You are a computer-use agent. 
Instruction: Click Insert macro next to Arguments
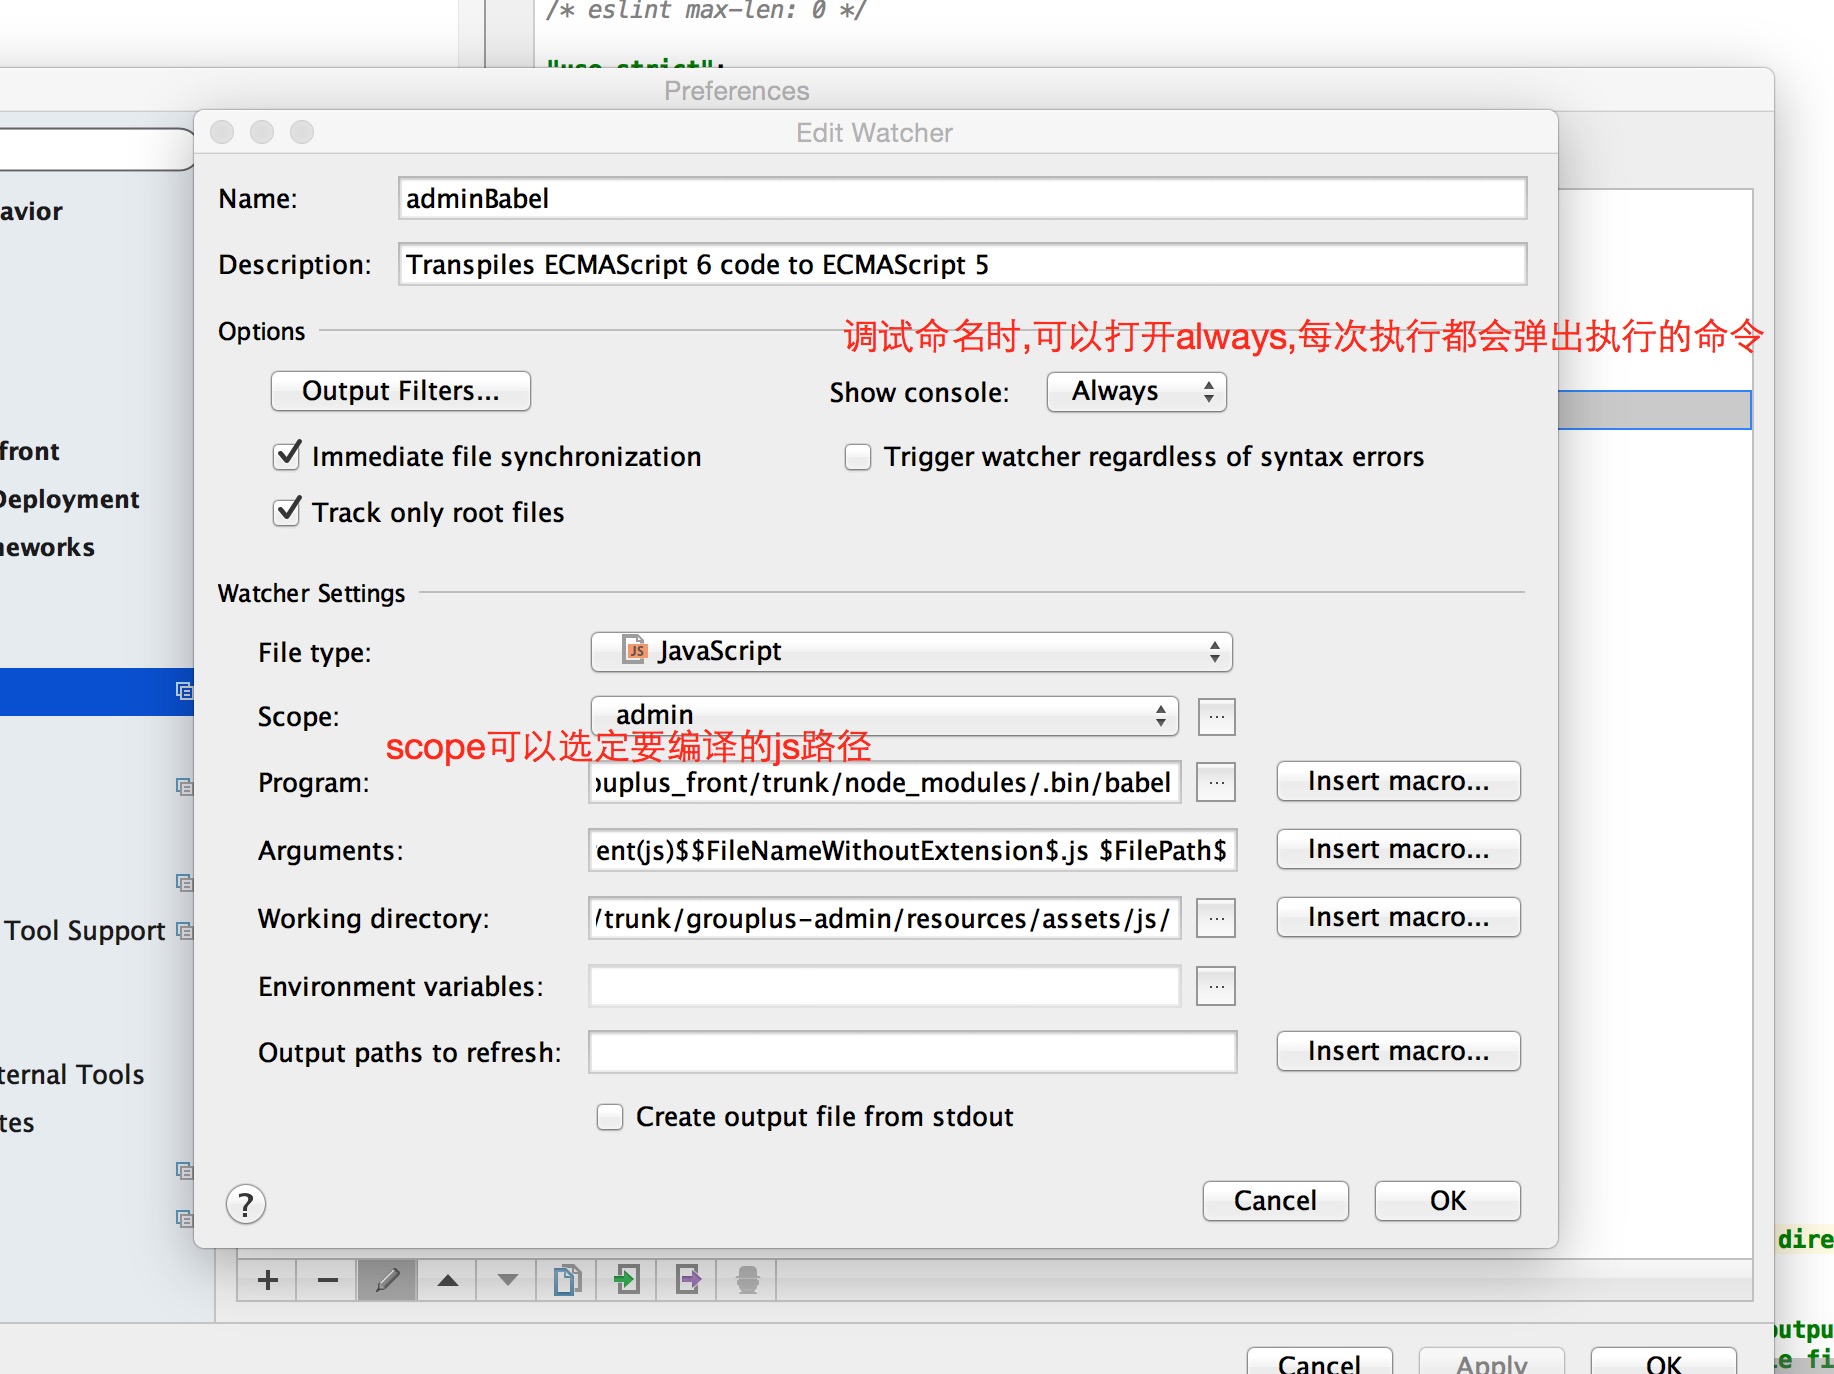pos(1397,849)
